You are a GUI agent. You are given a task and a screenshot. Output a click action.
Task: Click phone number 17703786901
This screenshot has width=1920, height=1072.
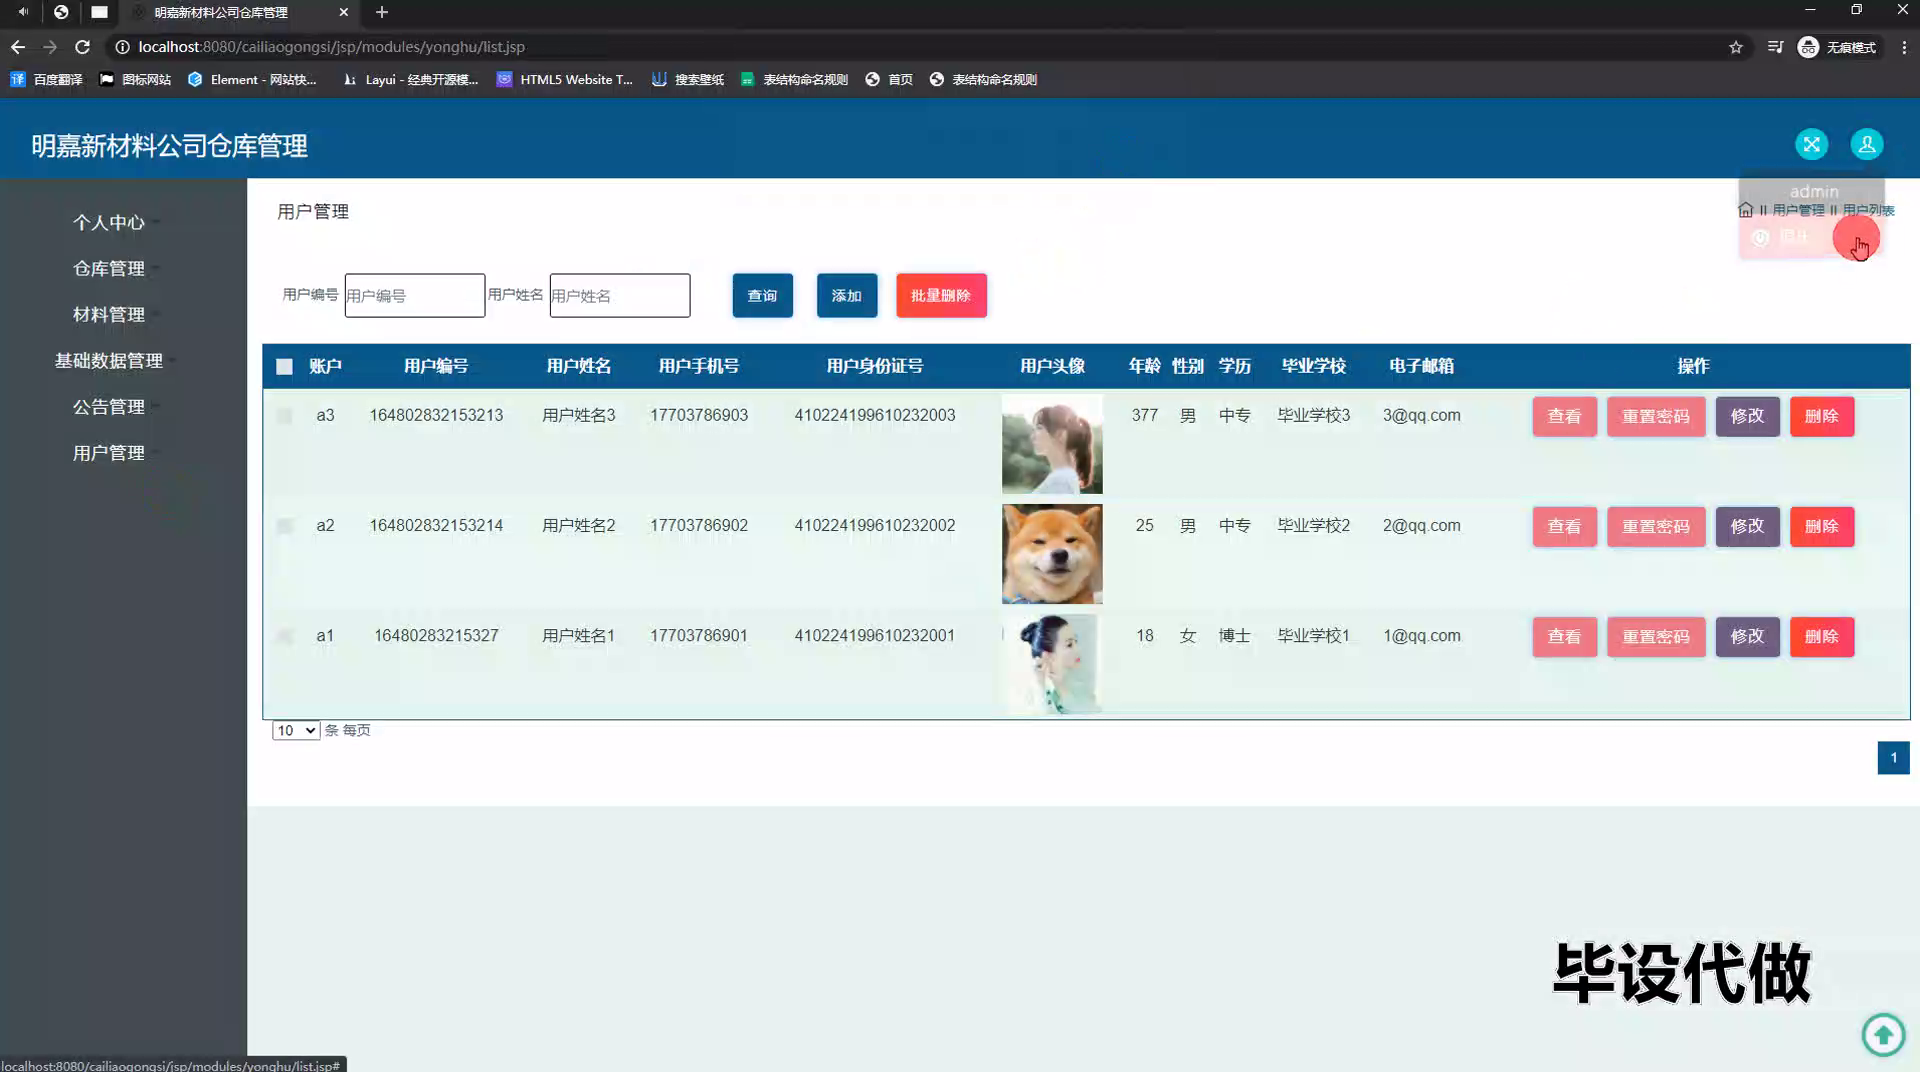(698, 636)
